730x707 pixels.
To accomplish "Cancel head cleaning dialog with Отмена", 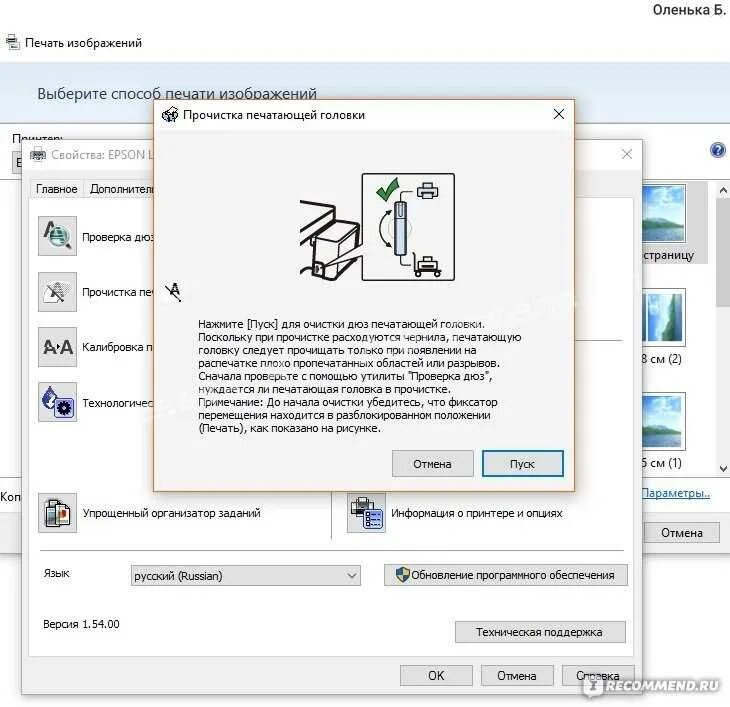I will [432, 464].
